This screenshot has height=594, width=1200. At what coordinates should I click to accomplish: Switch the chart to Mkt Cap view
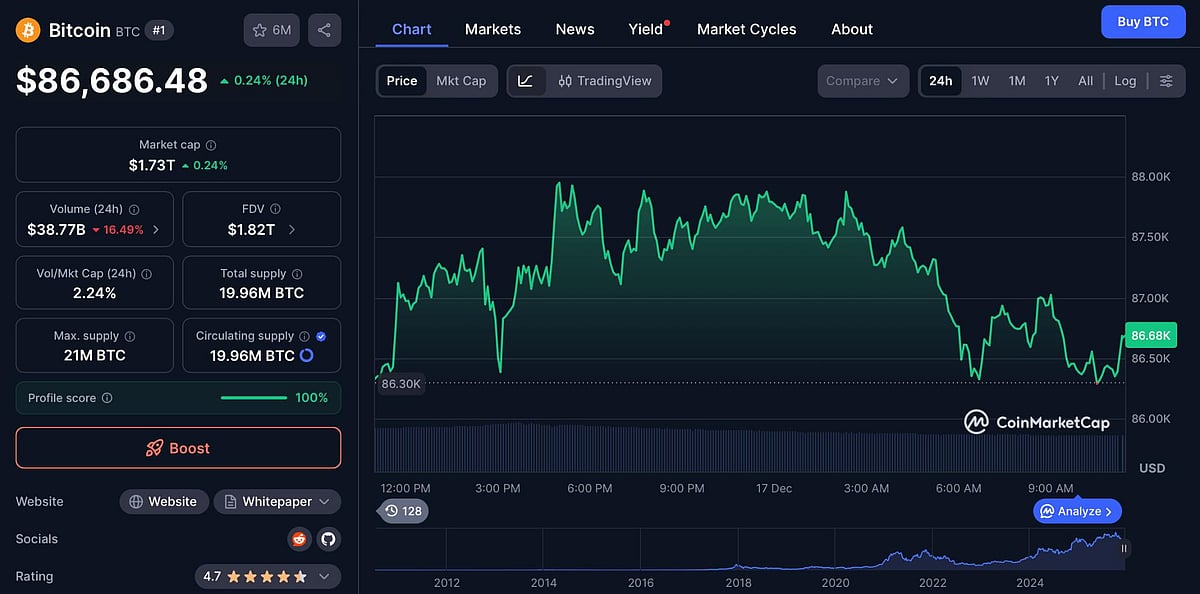tap(462, 81)
